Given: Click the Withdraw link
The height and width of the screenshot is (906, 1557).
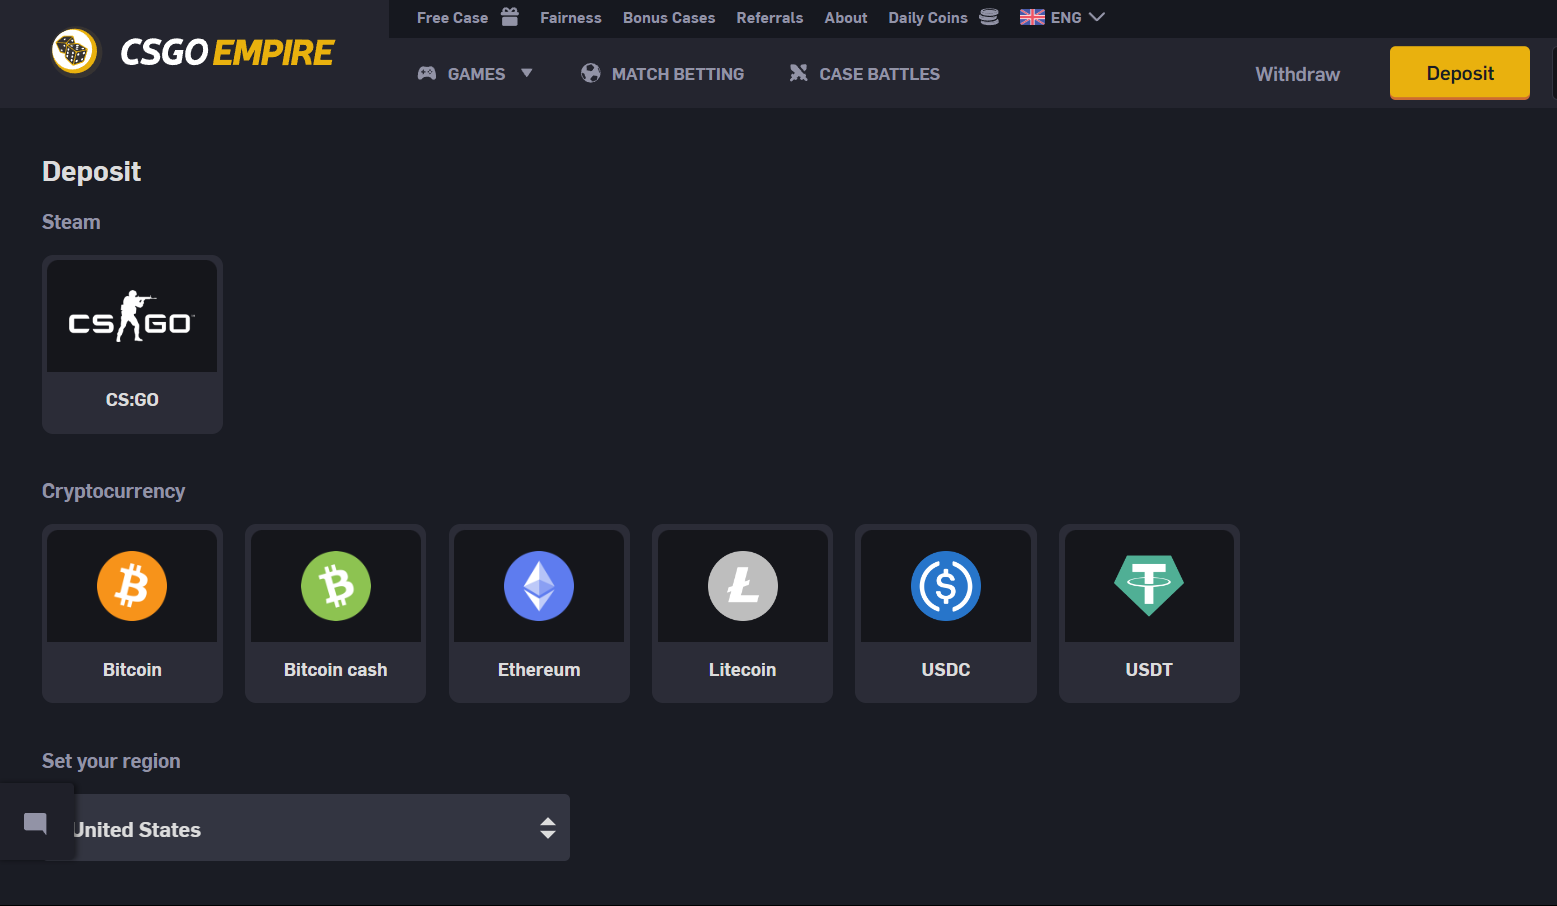Looking at the screenshot, I should coord(1297,74).
